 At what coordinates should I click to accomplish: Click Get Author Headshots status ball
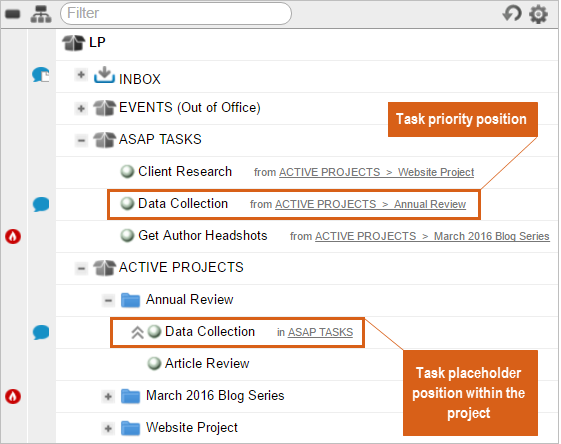(x=127, y=235)
